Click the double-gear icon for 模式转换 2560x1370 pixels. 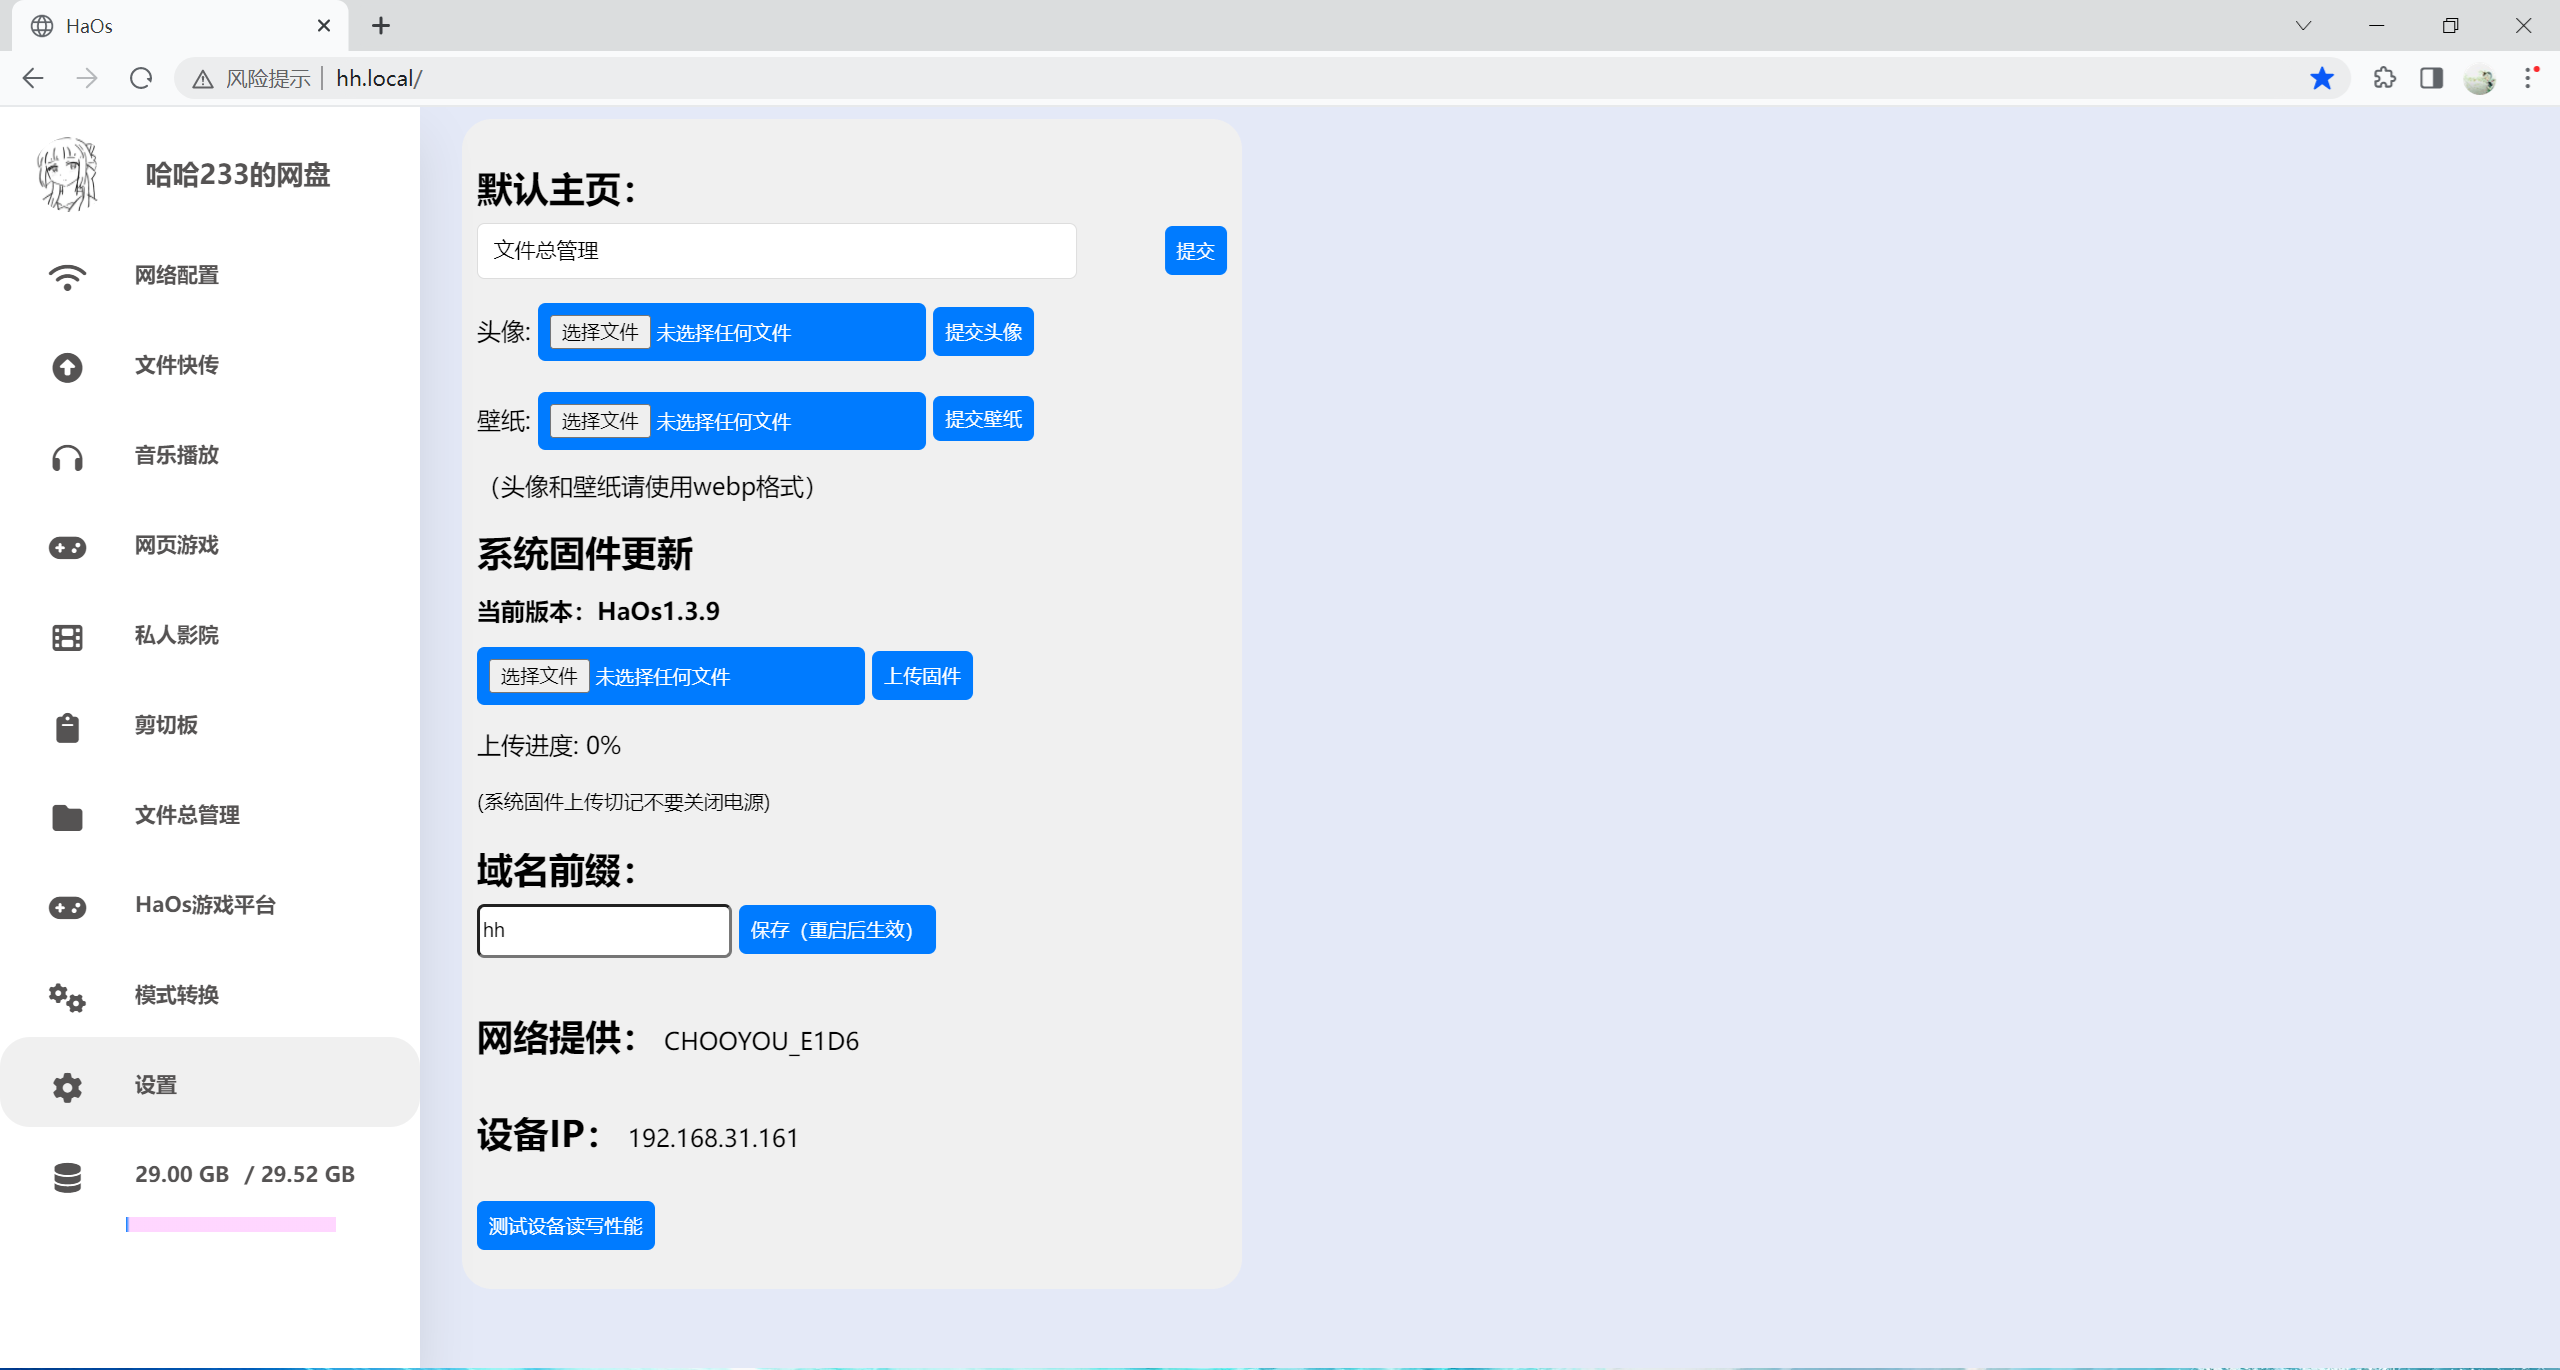tap(67, 997)
